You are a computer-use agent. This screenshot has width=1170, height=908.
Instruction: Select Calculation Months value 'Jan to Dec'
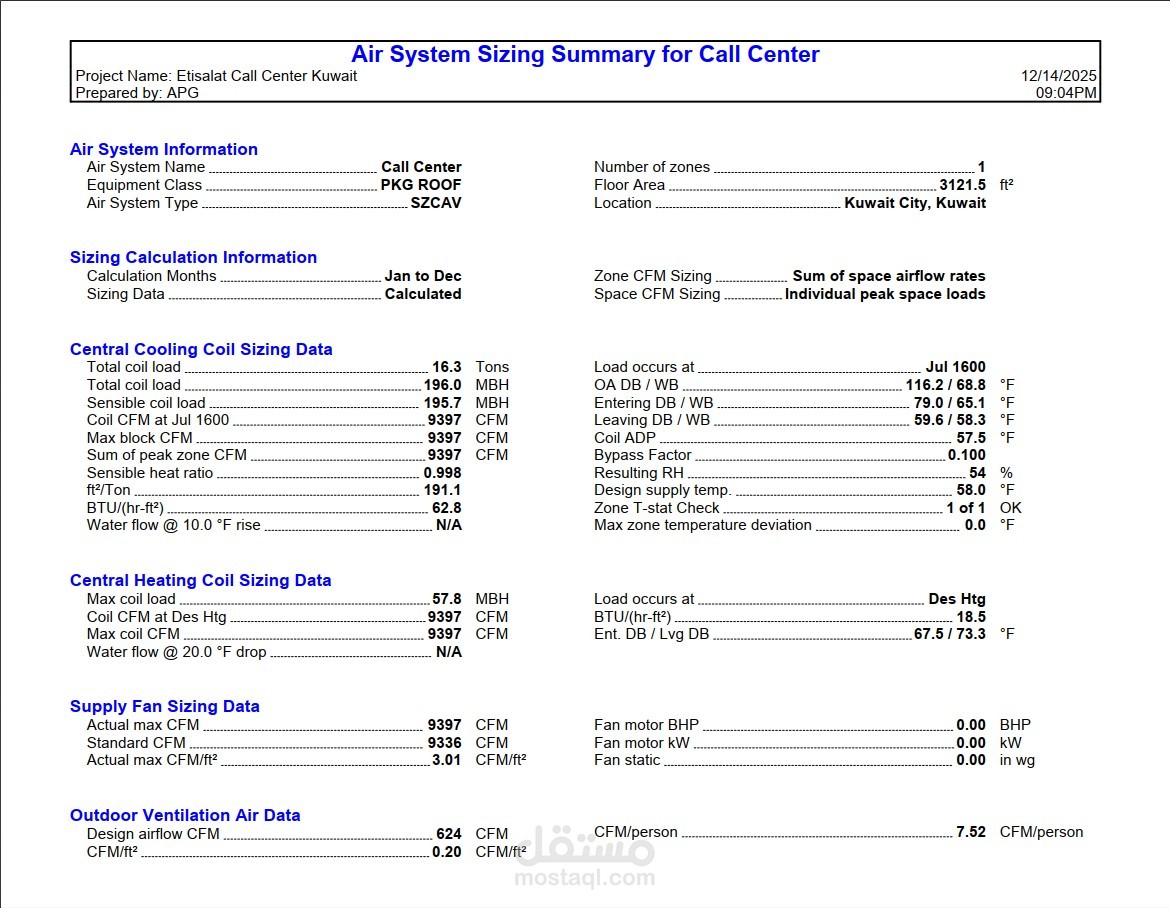point(423,276)
